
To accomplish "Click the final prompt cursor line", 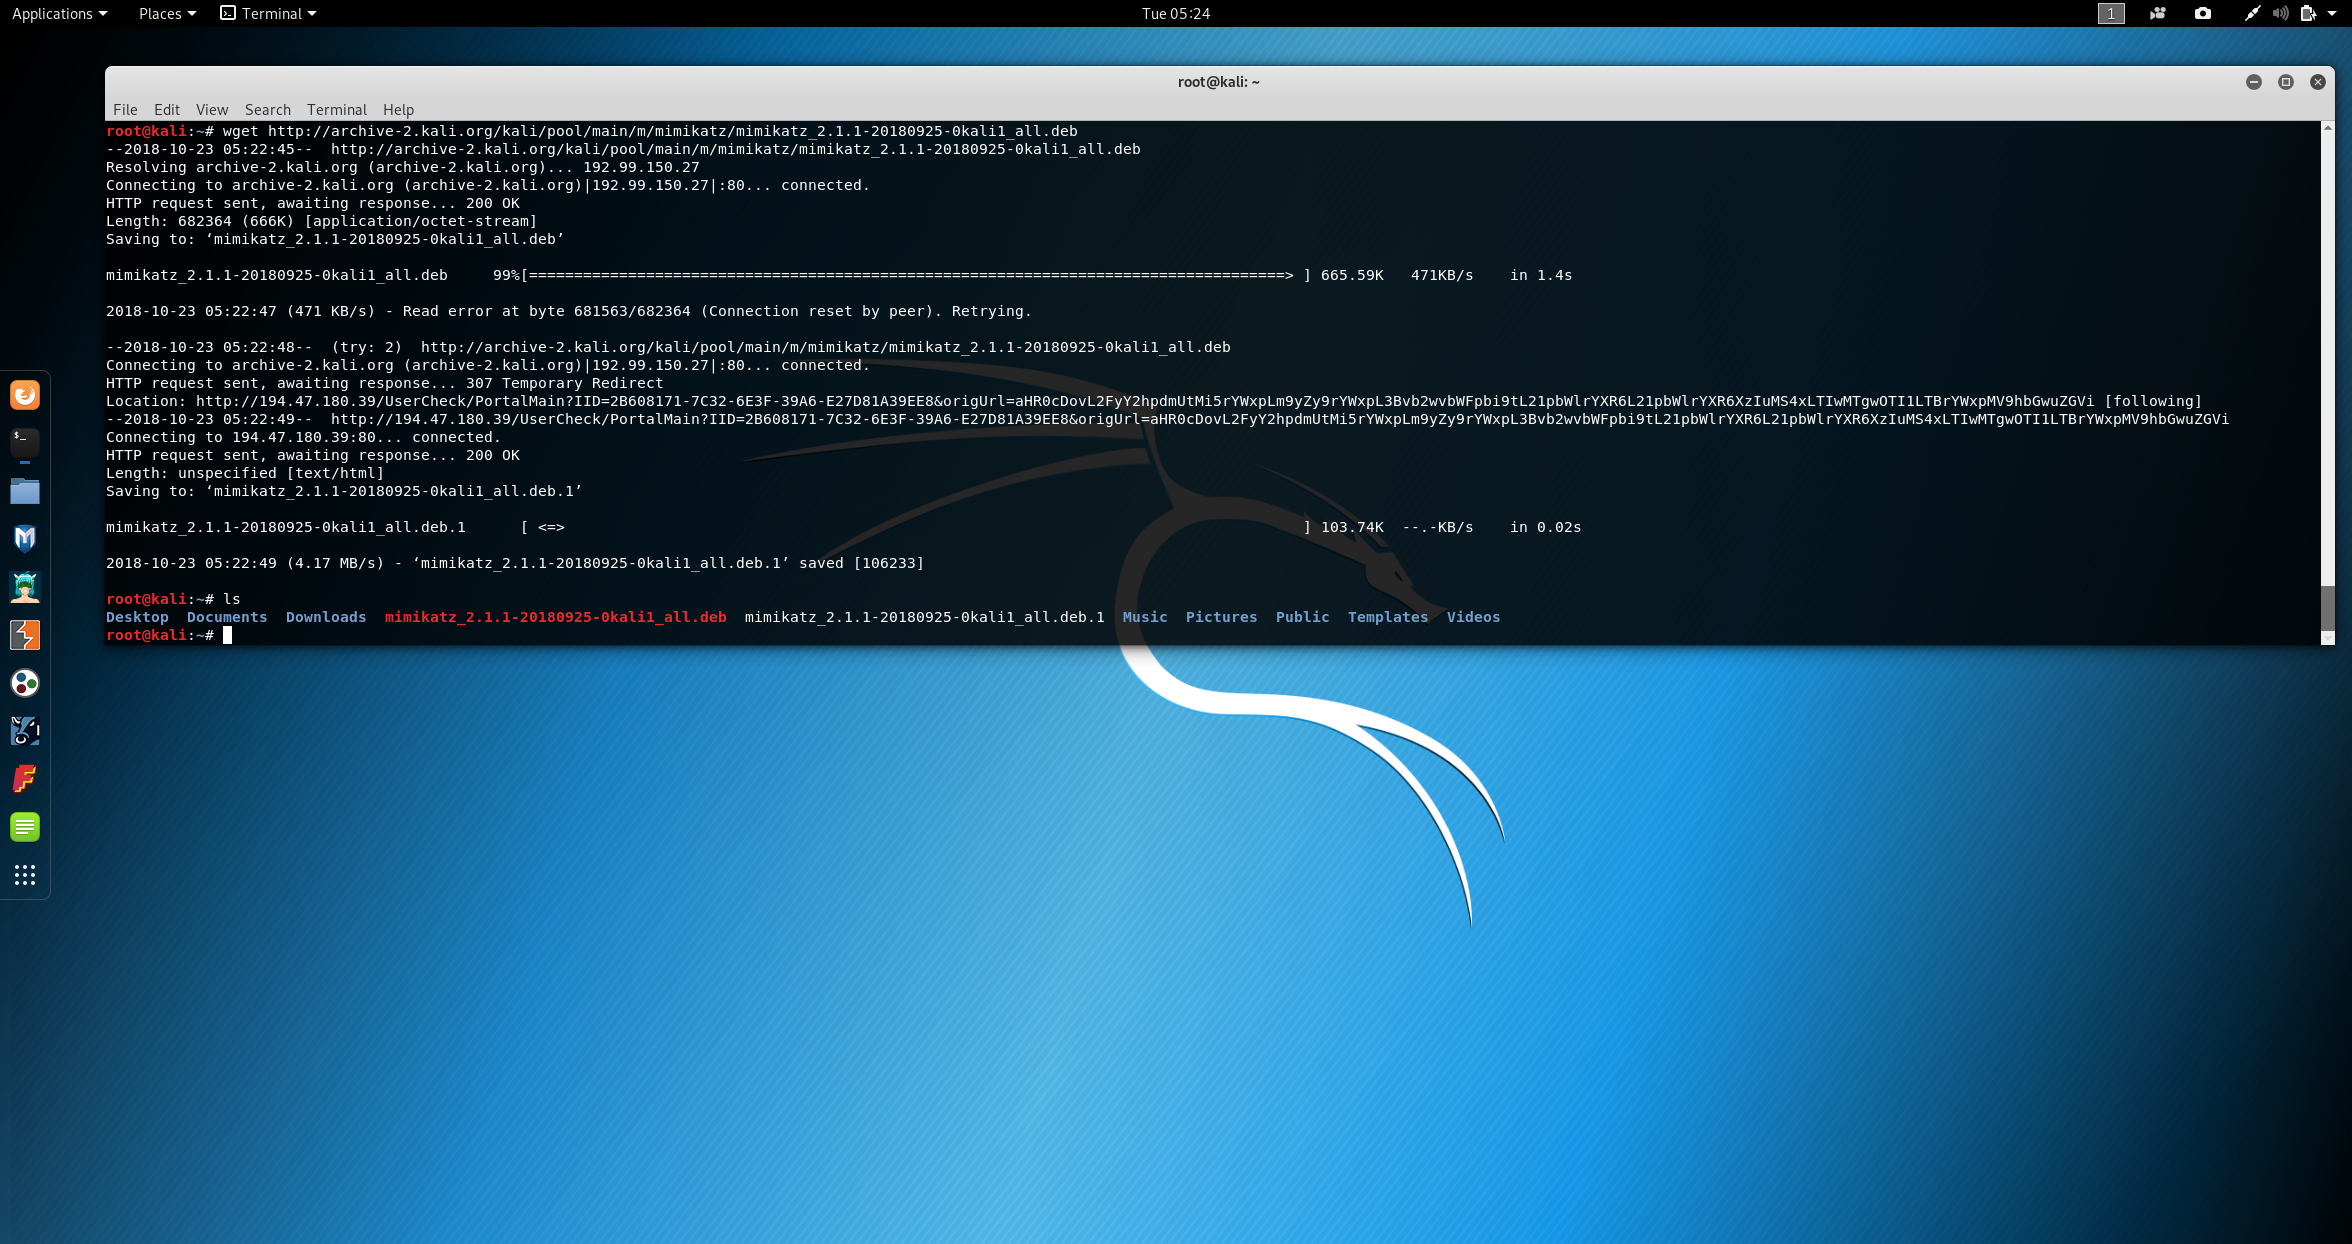I will click(169, 635).
